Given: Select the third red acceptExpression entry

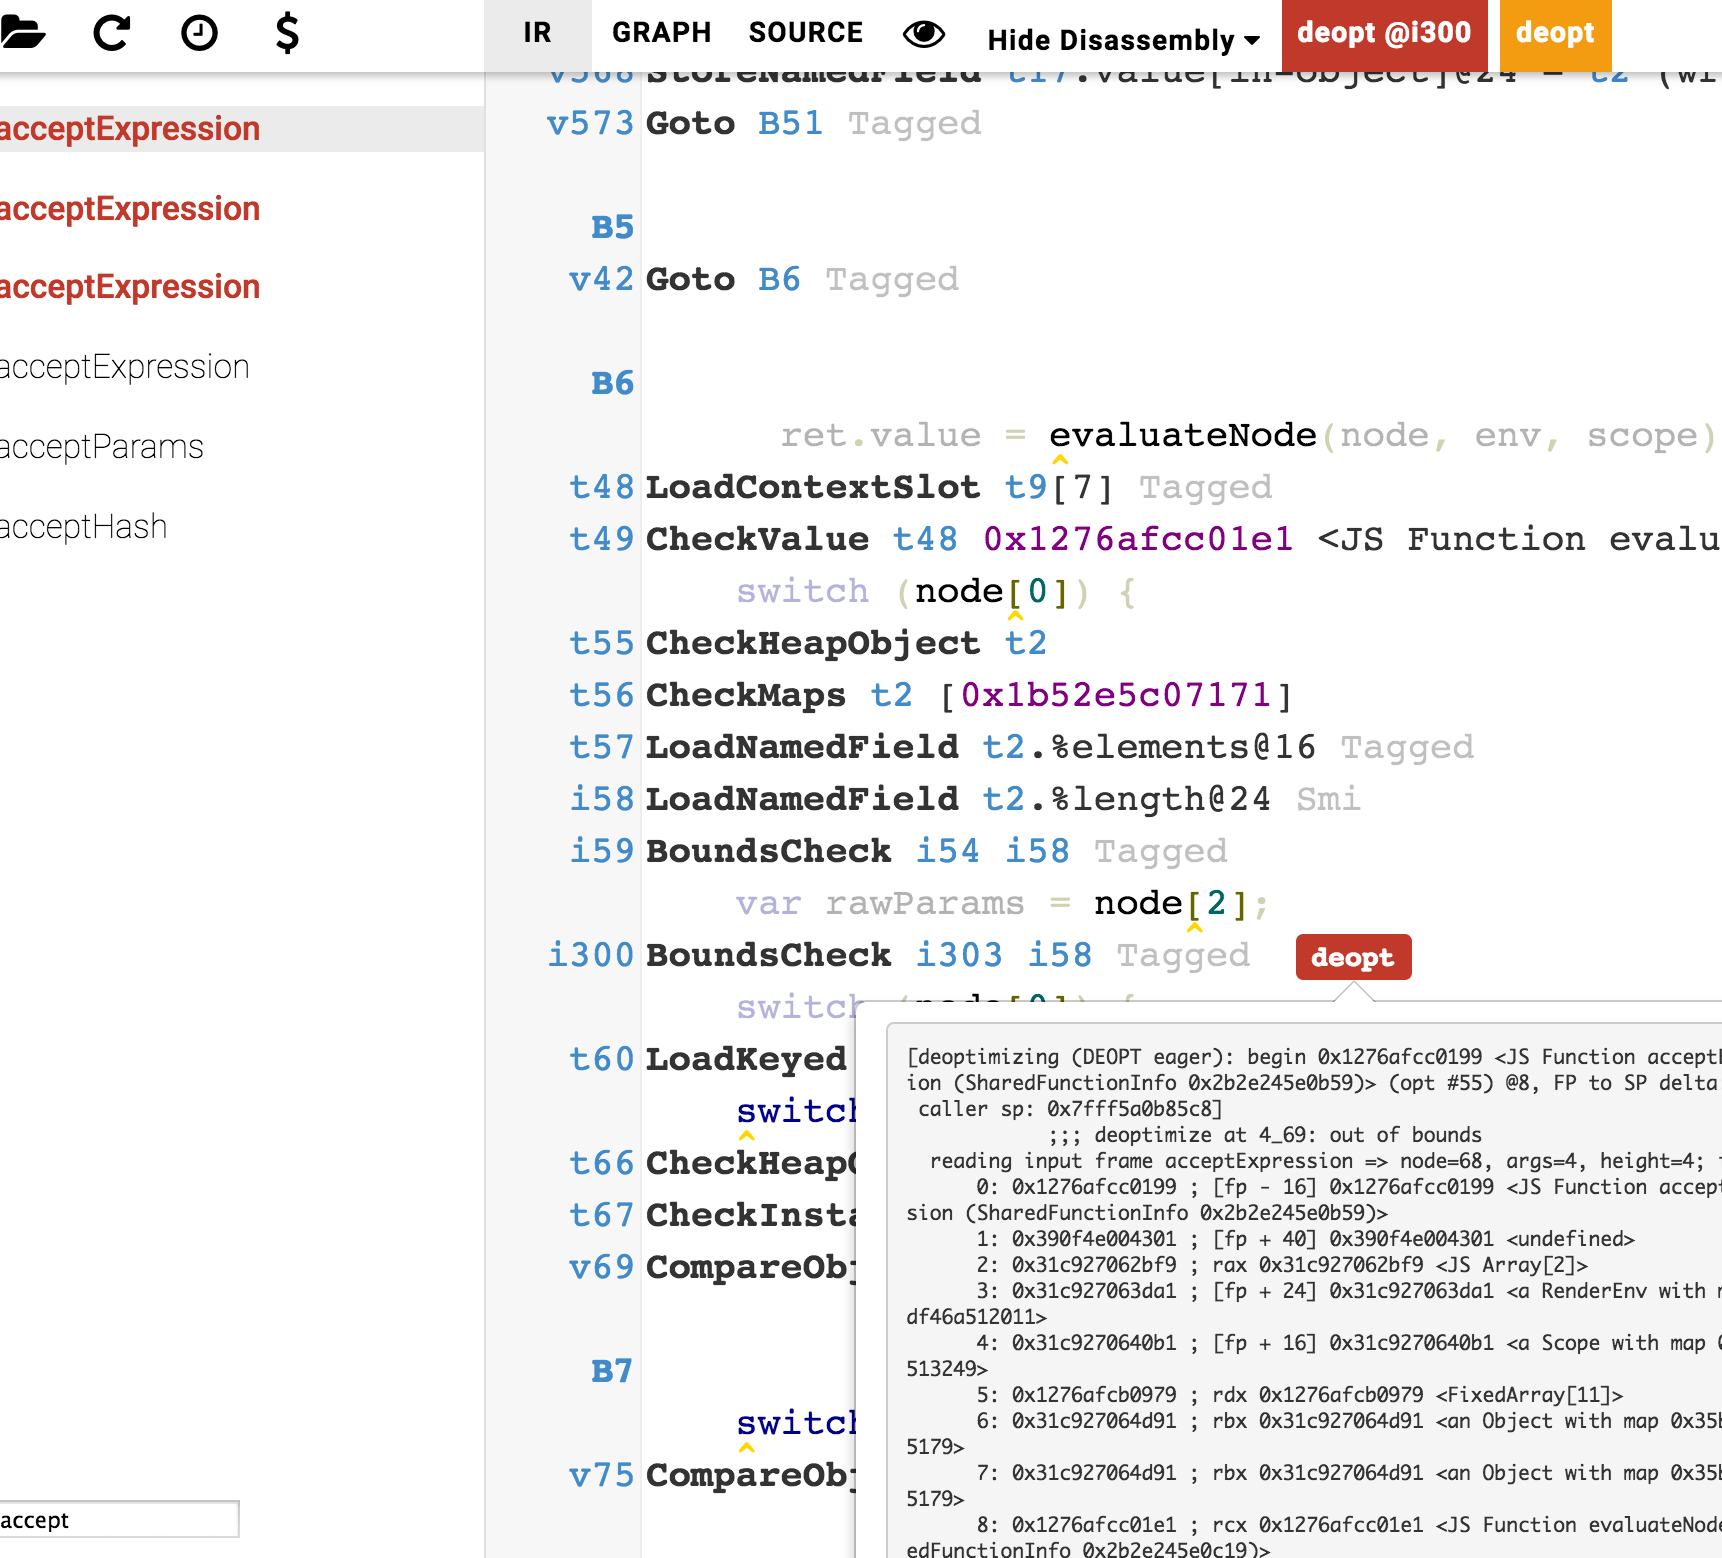Looking at the screenshot, I should click(130, 287).
